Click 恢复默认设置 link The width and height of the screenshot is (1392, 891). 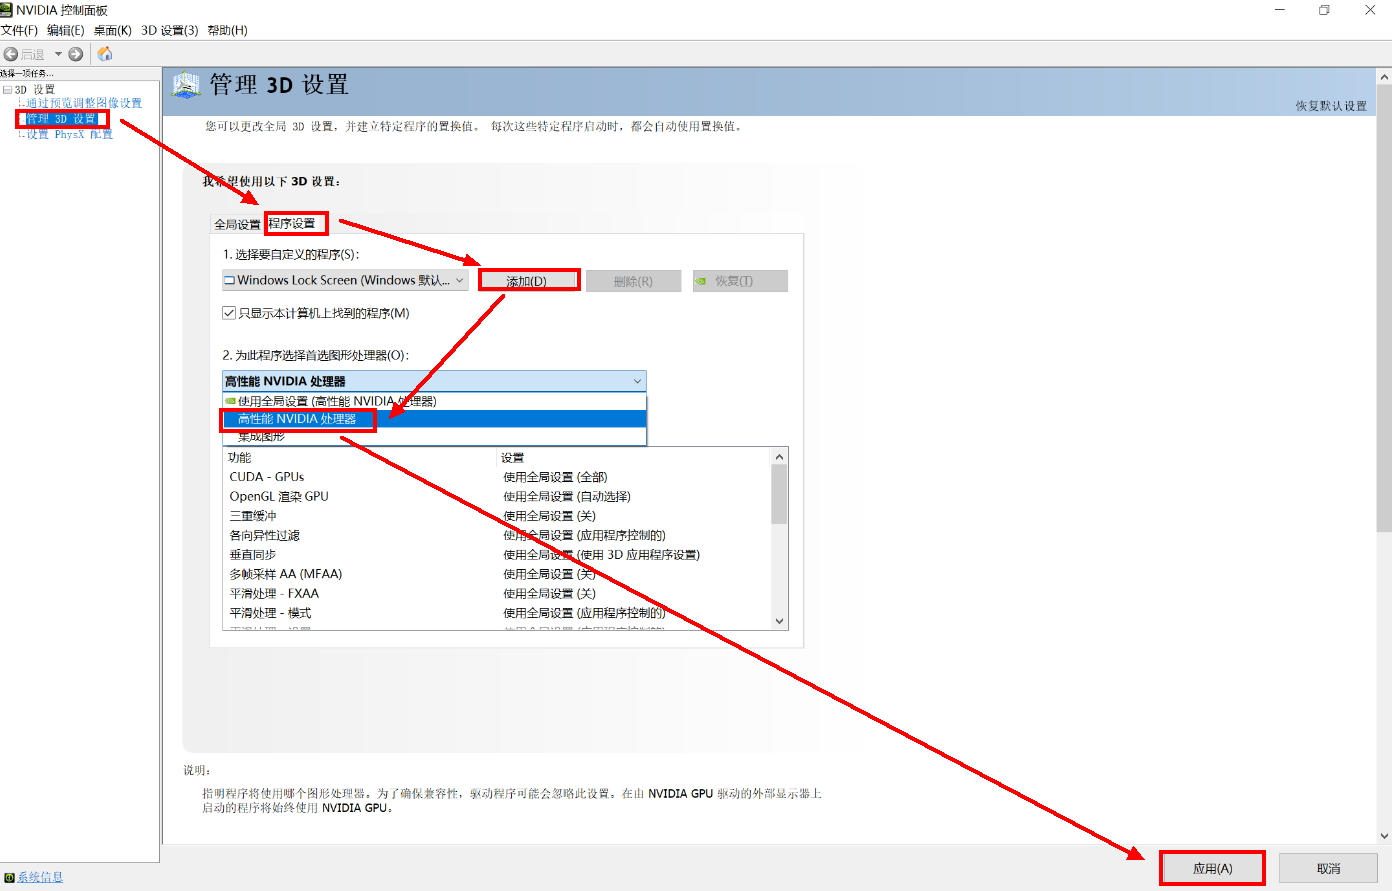[x=1331, y=106]
